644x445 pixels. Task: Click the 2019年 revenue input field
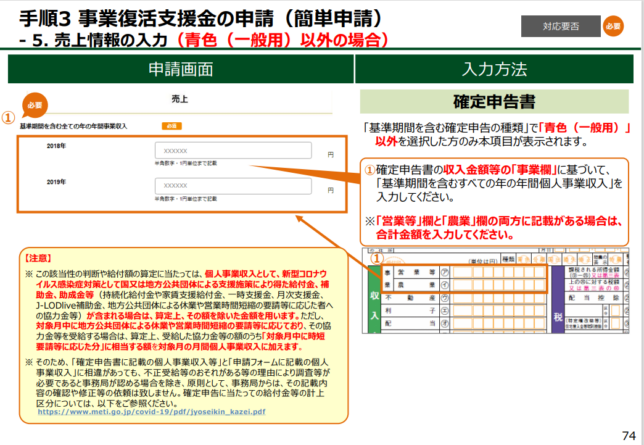[x=233, y=186]
